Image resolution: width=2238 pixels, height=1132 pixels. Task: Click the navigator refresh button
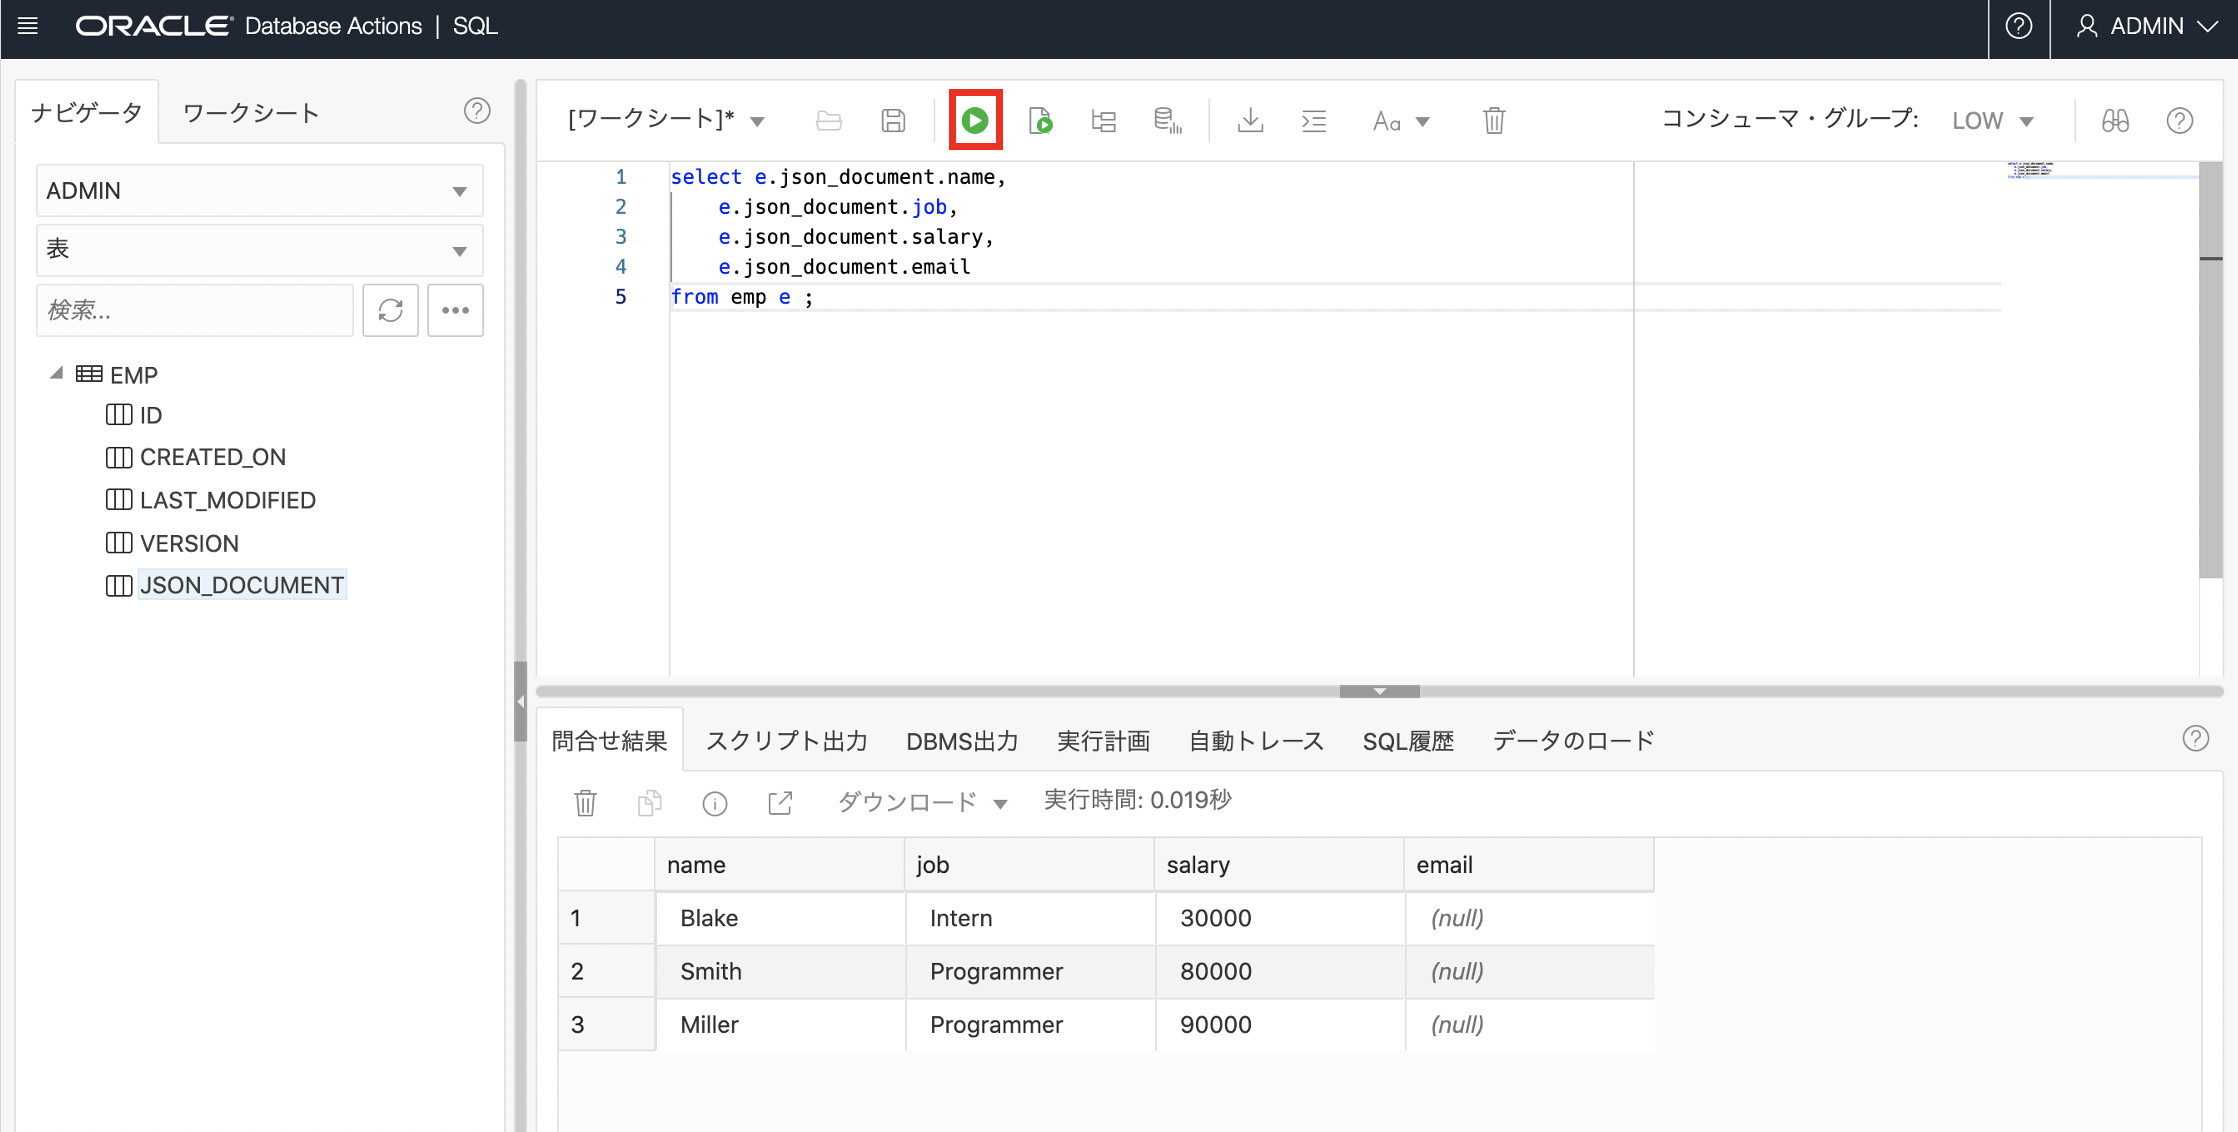point(390,310)
